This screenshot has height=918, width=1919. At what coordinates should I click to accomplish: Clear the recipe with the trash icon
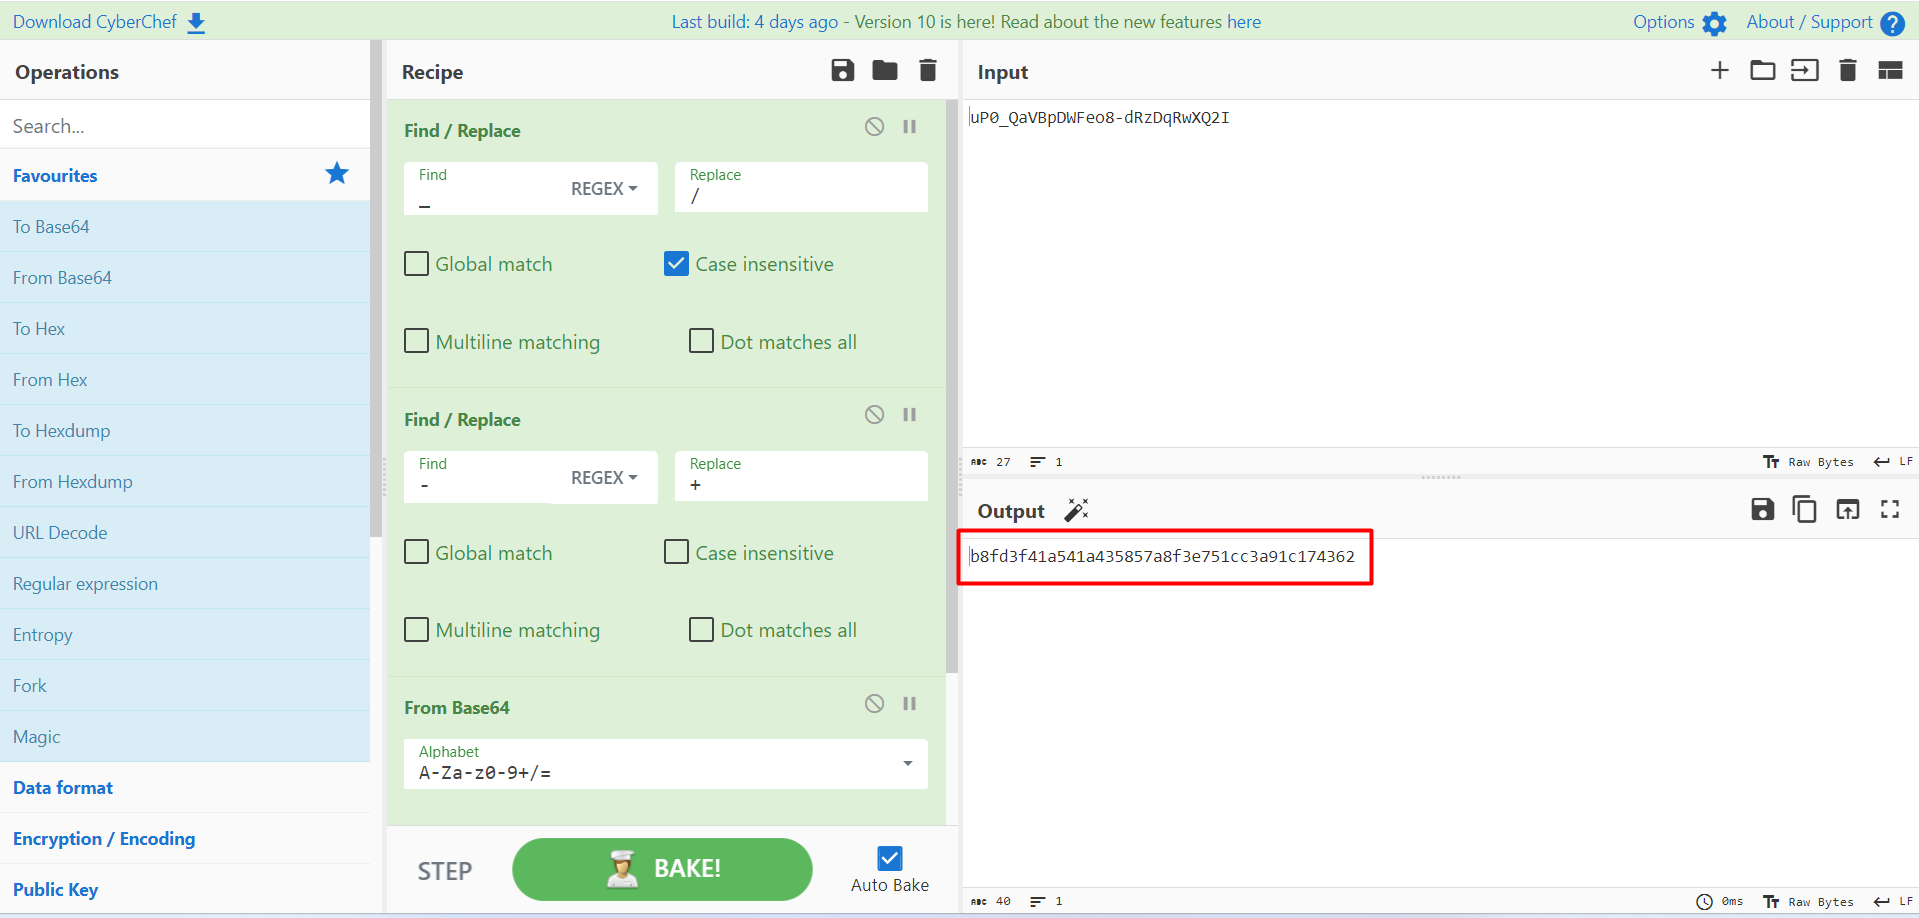tap(927, 70)
